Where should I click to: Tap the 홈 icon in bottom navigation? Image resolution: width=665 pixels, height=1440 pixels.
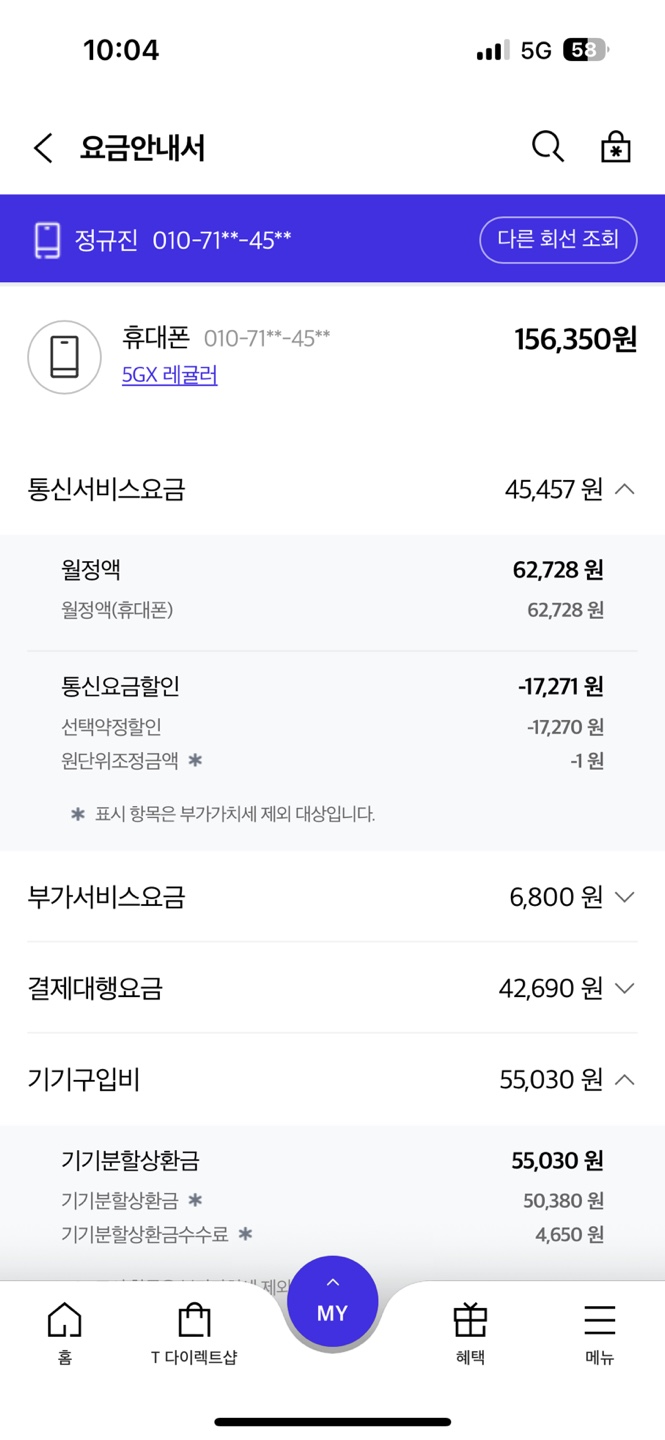pyautogui.click(x=63, y=1320)
